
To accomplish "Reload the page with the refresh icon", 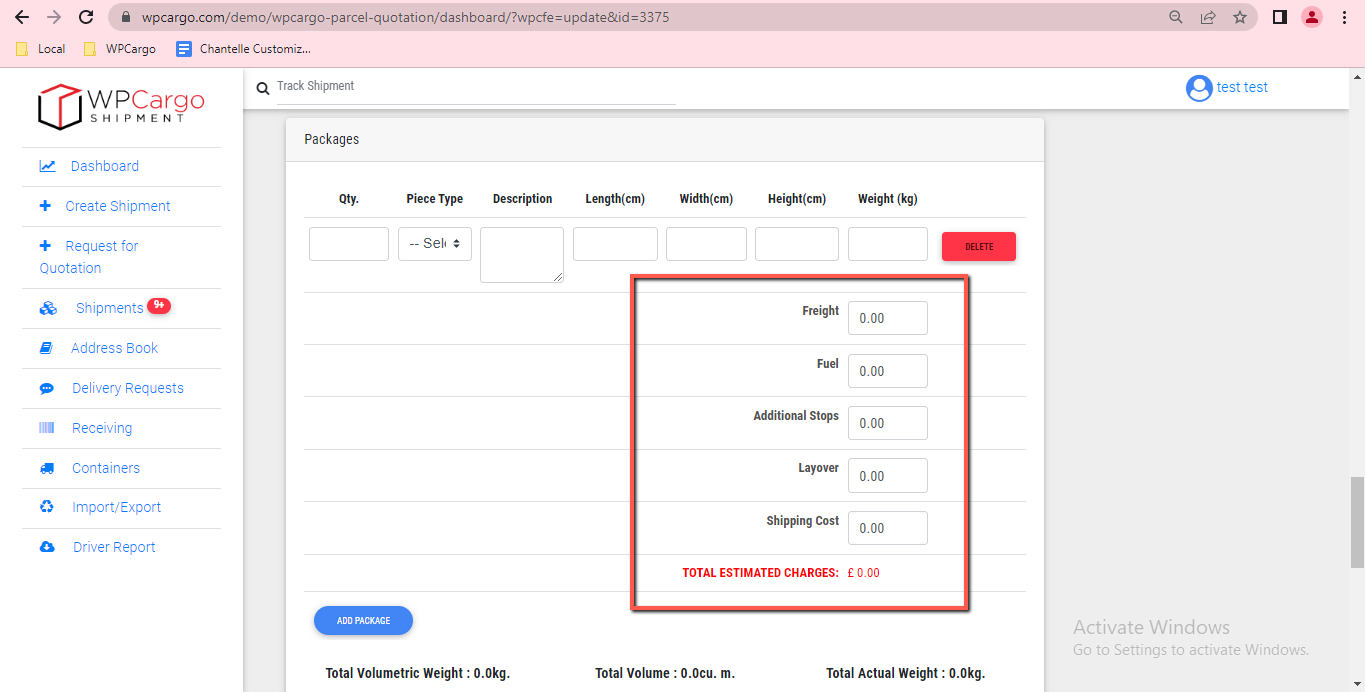I will [x=86, y=17].
